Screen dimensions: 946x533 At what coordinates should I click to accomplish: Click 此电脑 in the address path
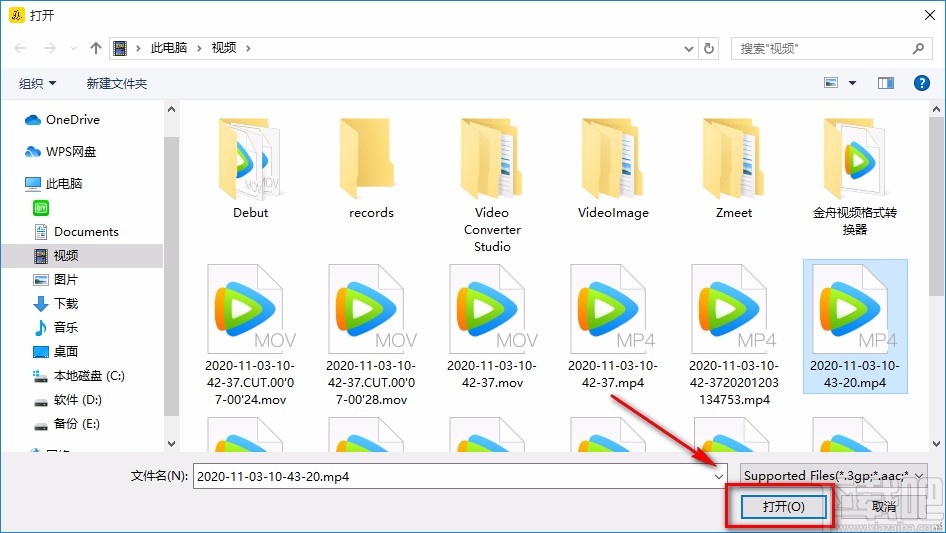tap(168, 48)
